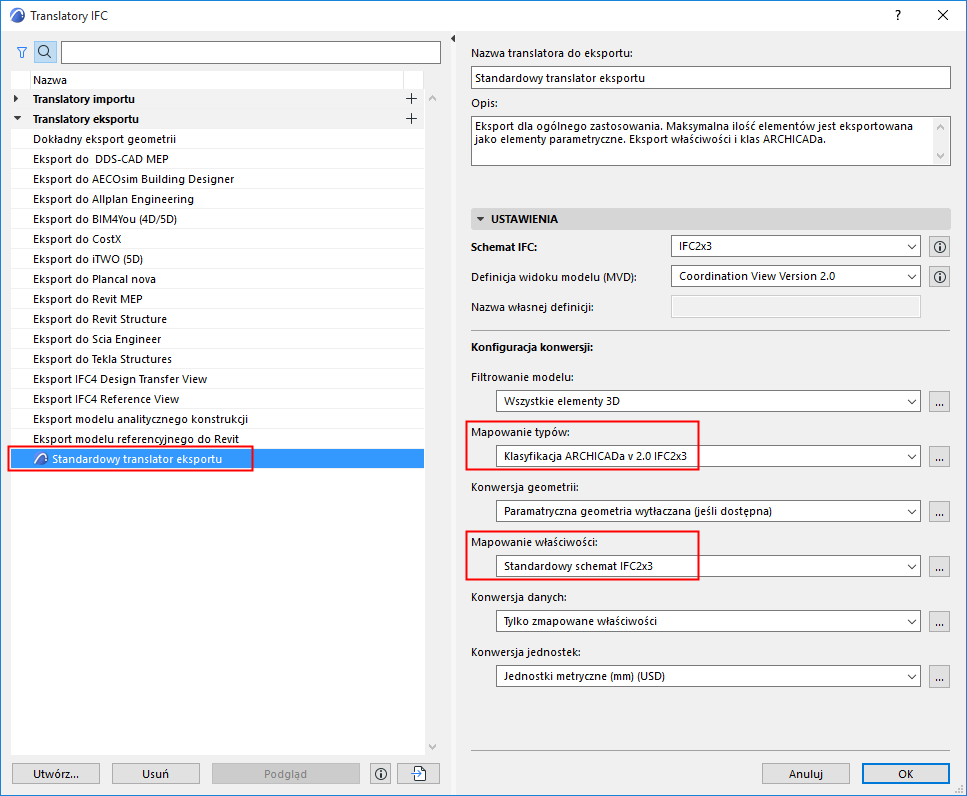Select Eksport IFC4 Reference View

(x=217, y=400)
